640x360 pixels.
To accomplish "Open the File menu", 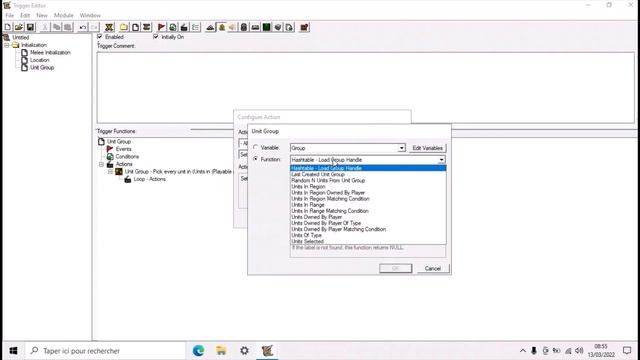I will [x=9, y=15].
